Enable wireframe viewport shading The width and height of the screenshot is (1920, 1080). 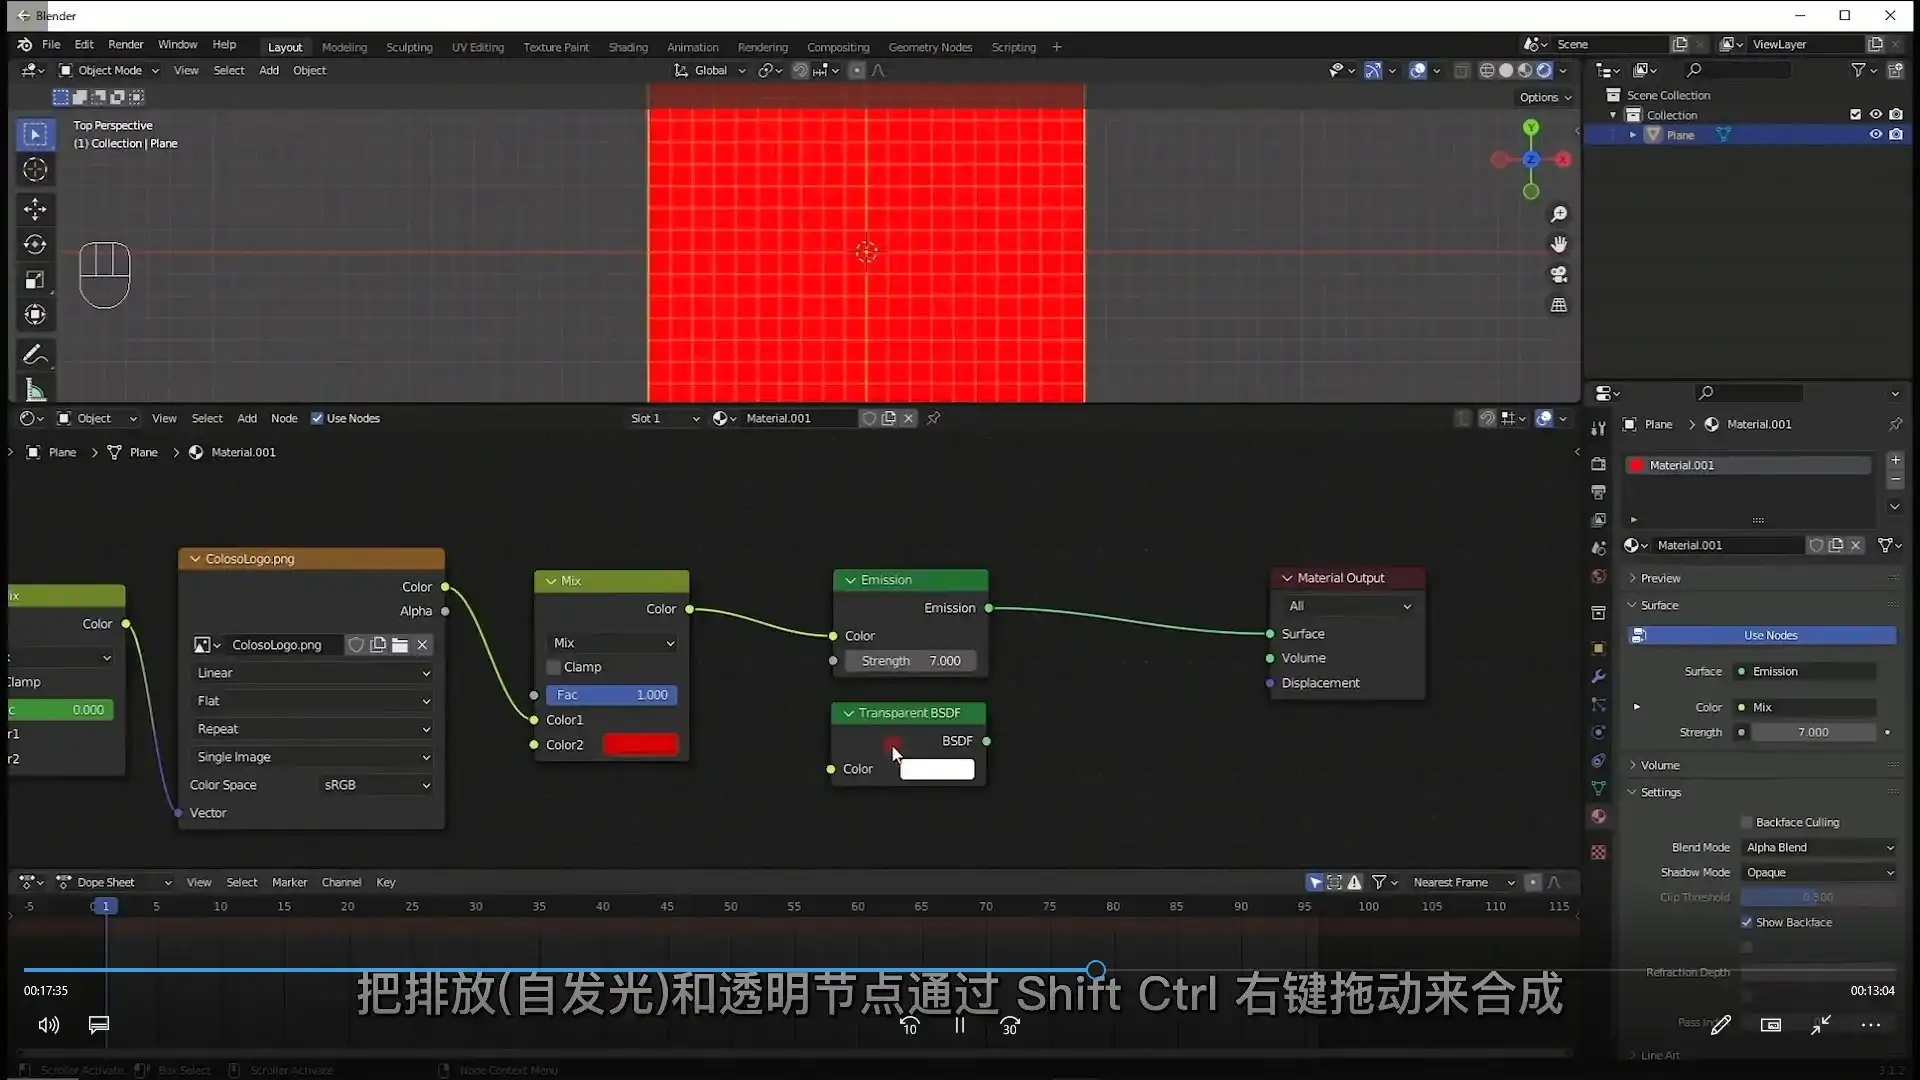[1488, 70]
